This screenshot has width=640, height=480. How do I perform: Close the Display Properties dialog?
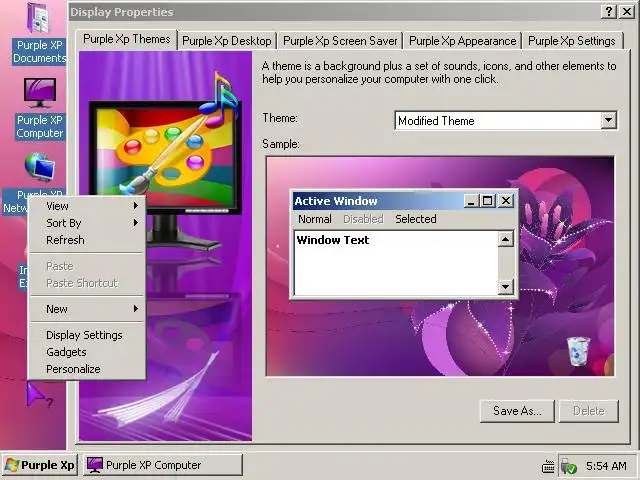point(627,11)
